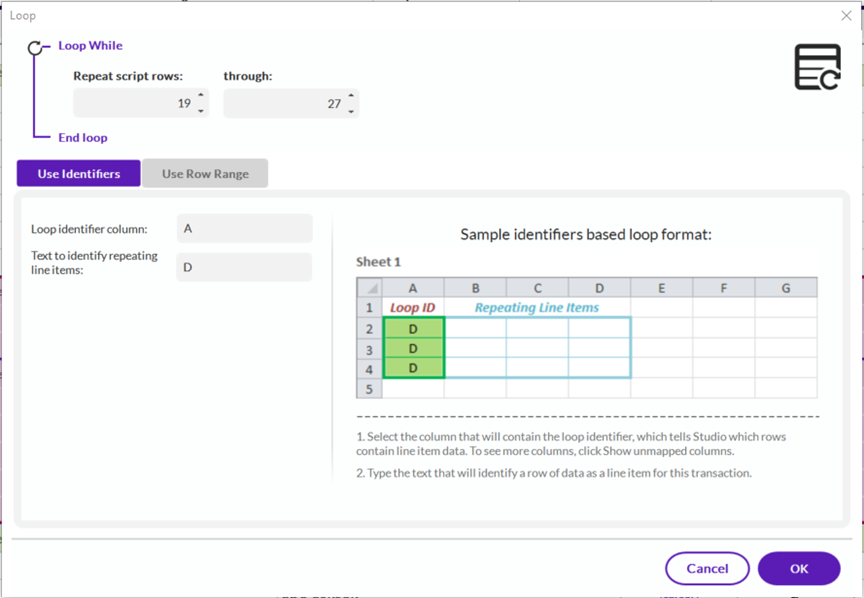Click the green D cell in sample row 3
Image resolution: width=864 pixels, height=598 pixels.
point(413,348)
